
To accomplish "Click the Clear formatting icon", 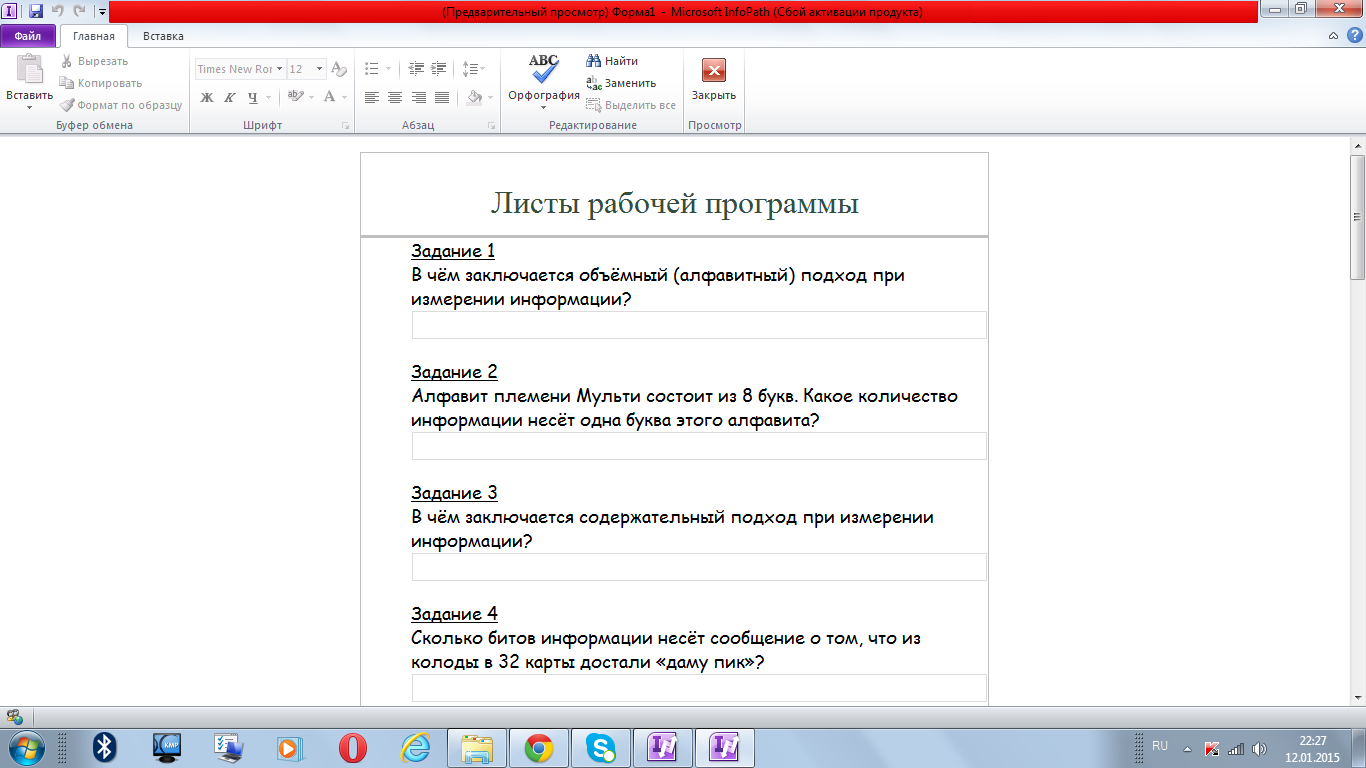I will click(338, 69).
